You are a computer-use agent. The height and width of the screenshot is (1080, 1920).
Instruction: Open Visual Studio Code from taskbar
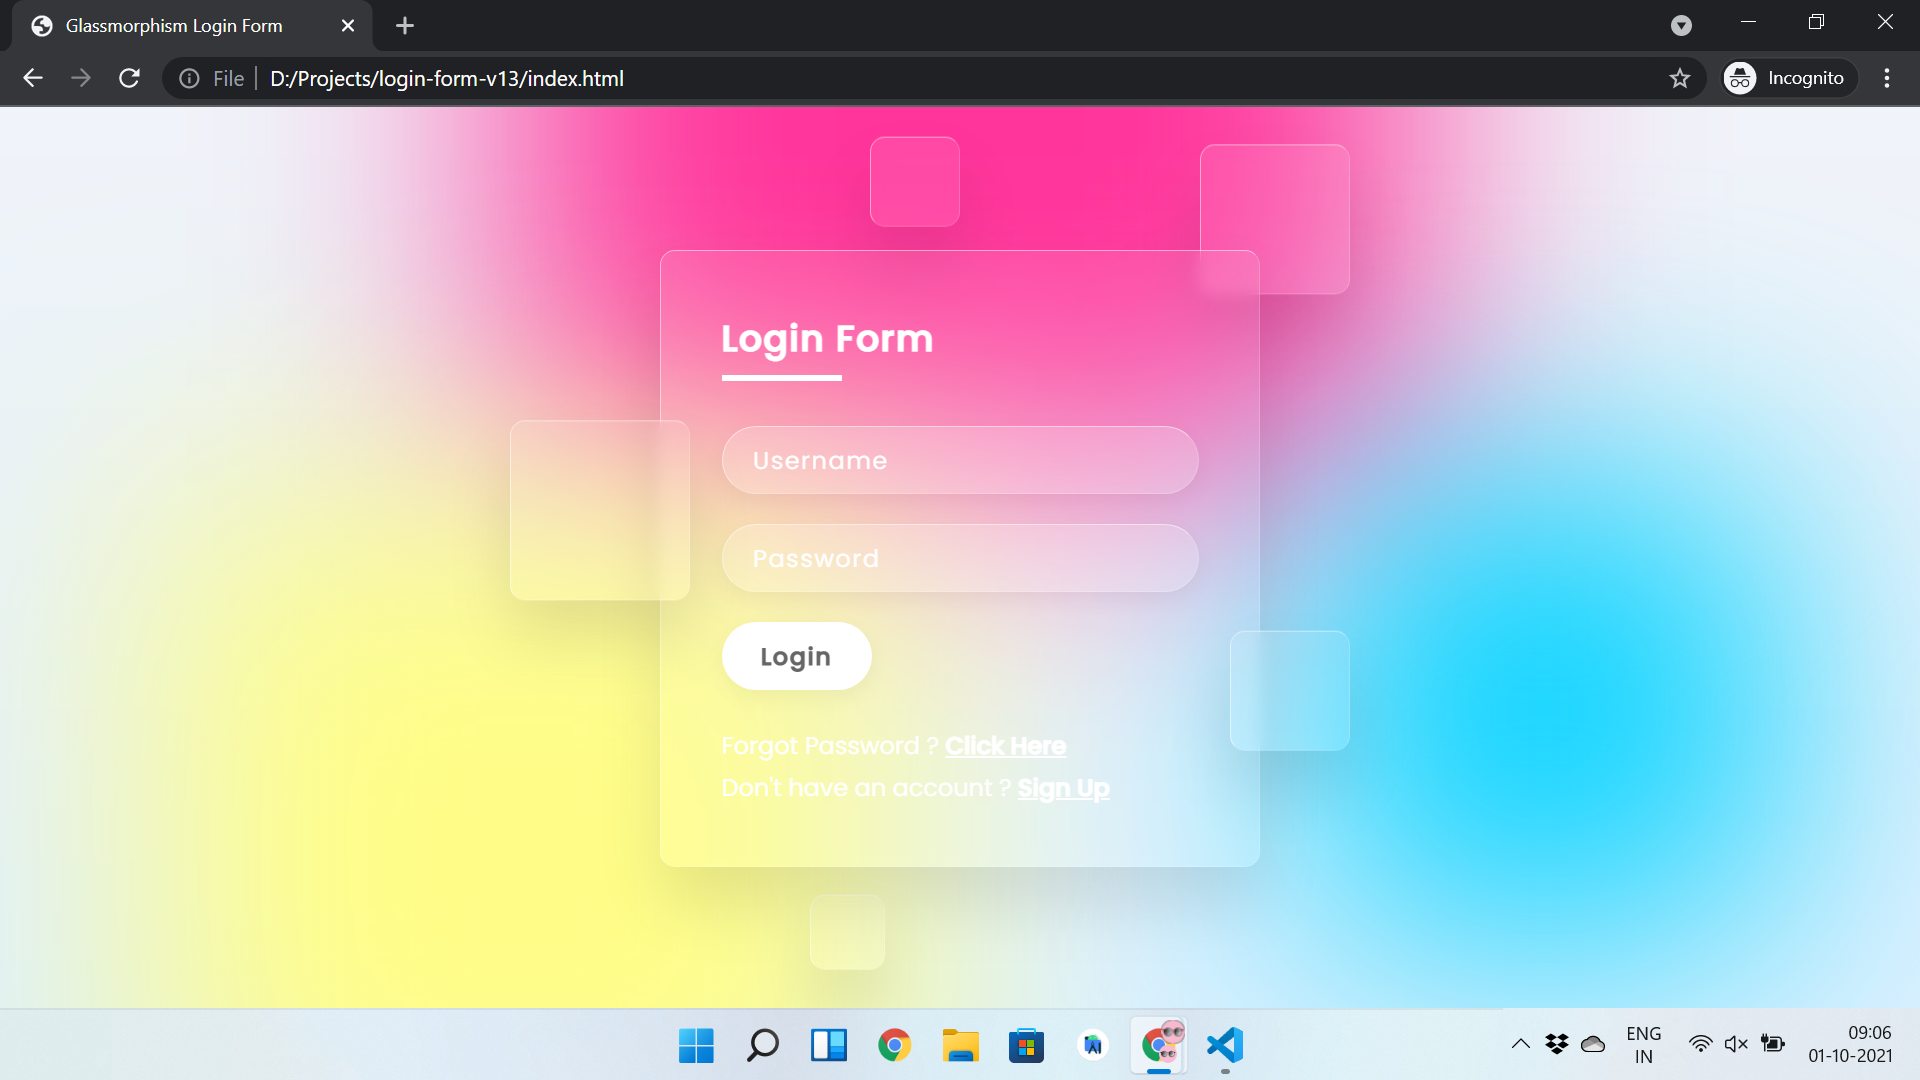coord(1225,1045)
